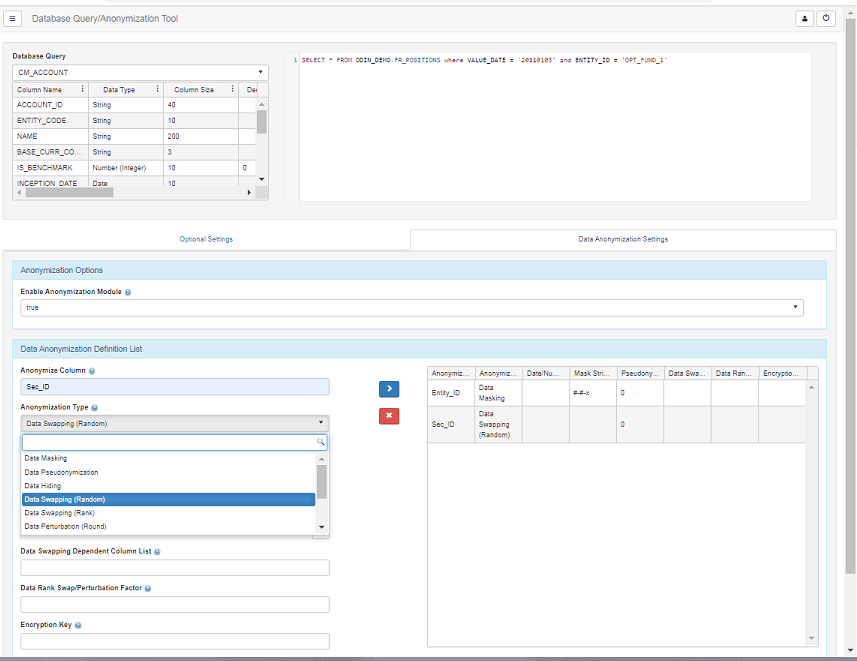Click the Data Ran... column header
Image resolution: width=857 pixels, height=661 pixels.
click(x=735, y=373)
